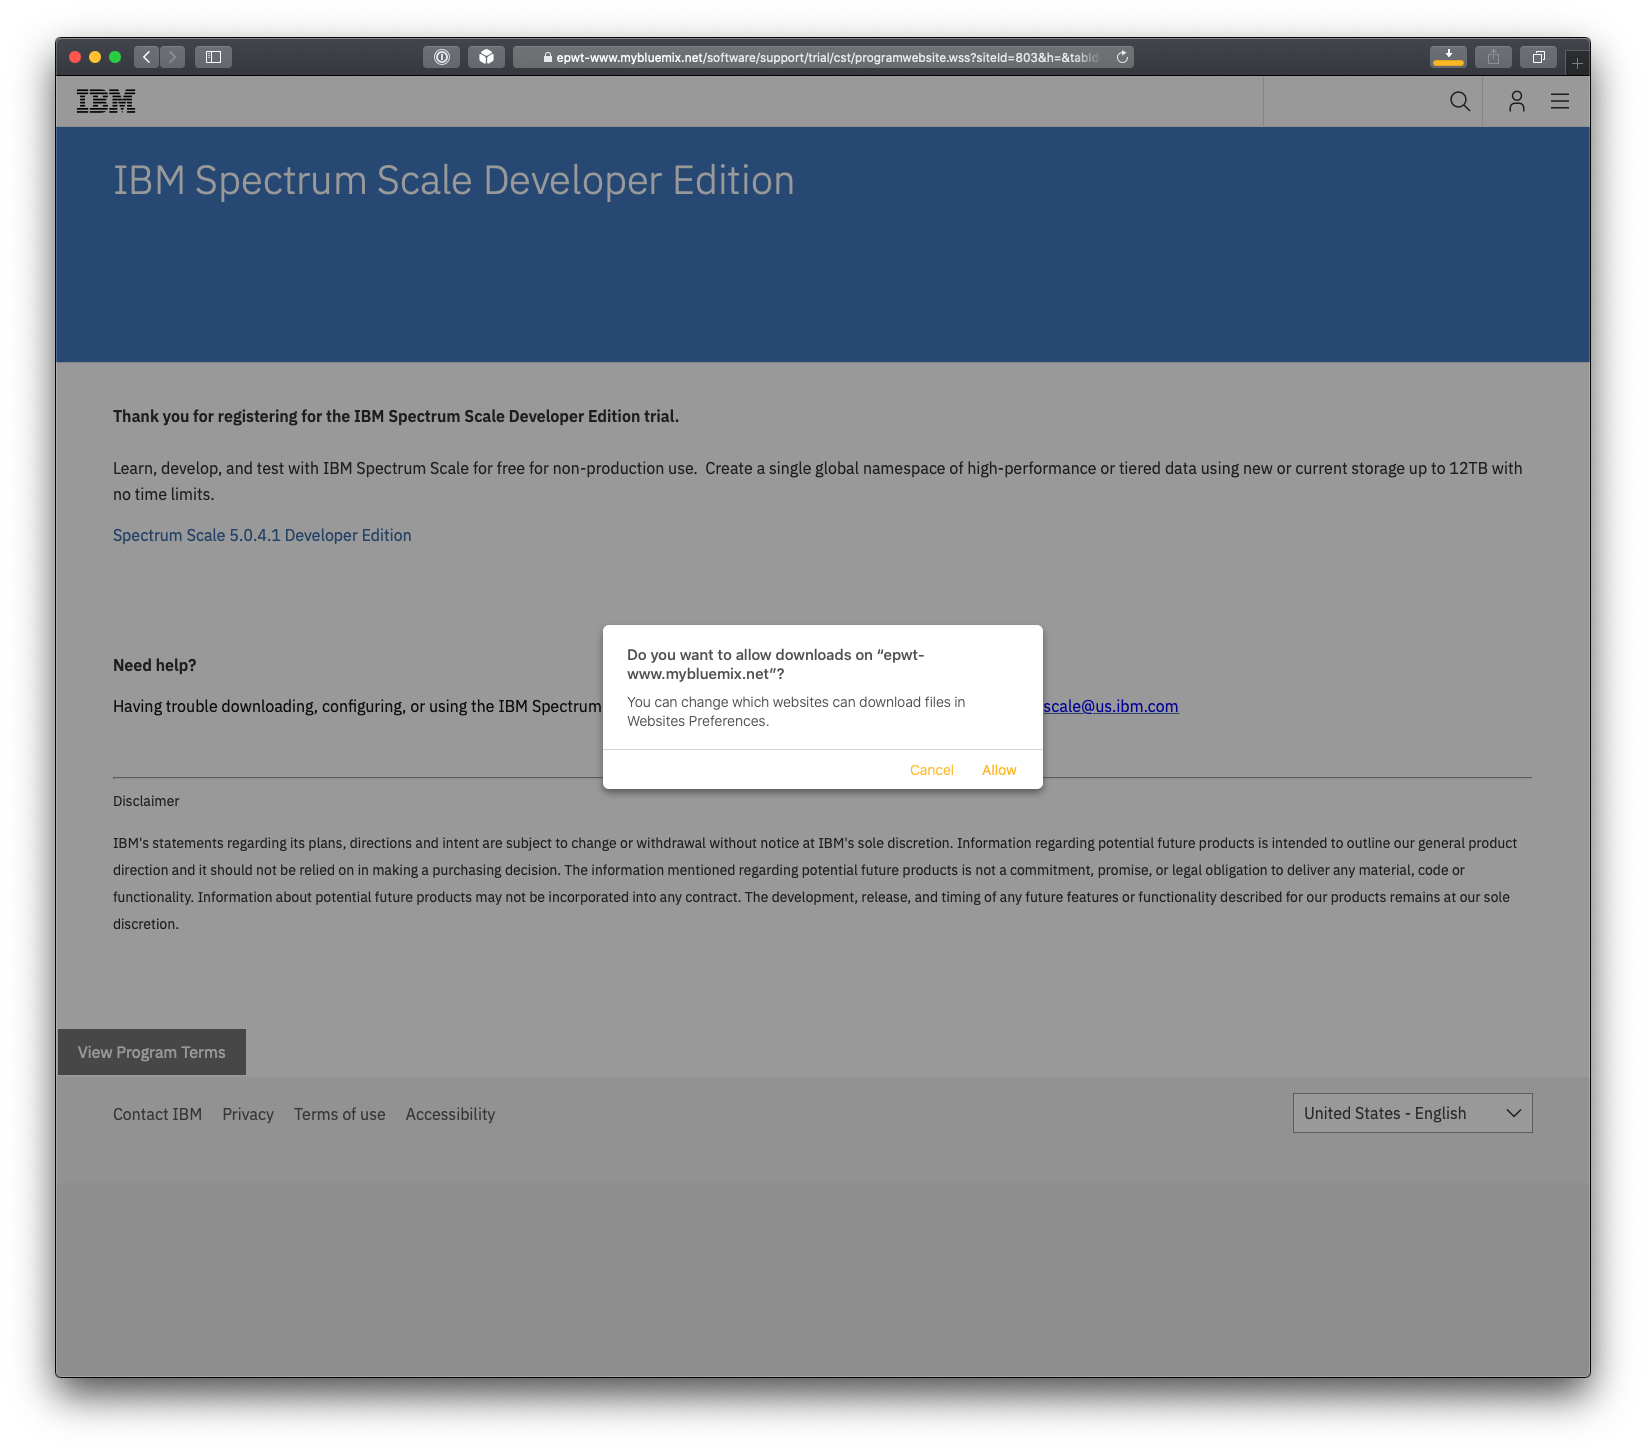Show the tab overview

click(1538, 57)
